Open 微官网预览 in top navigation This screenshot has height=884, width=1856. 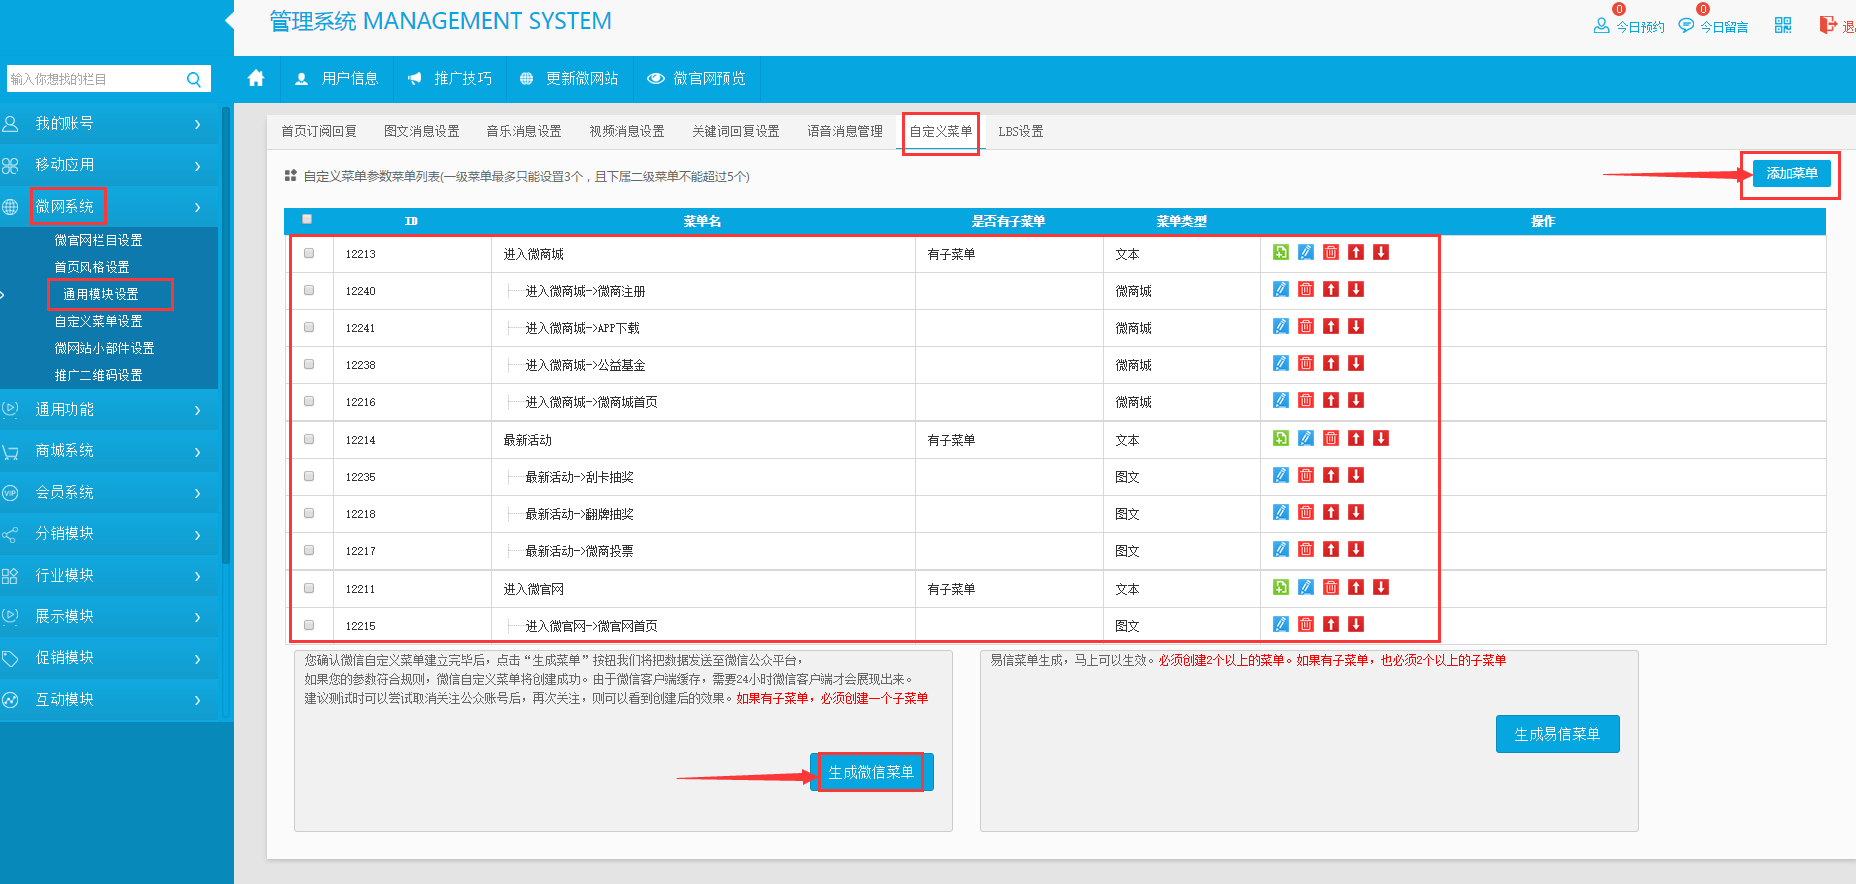click(697, 78)
